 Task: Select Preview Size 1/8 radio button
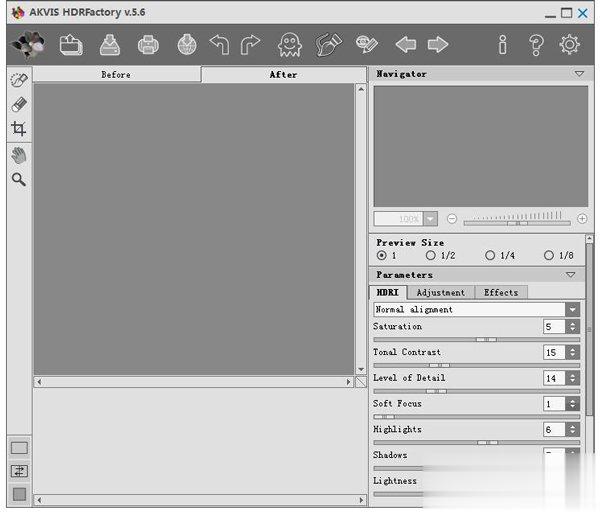[549, 255]
